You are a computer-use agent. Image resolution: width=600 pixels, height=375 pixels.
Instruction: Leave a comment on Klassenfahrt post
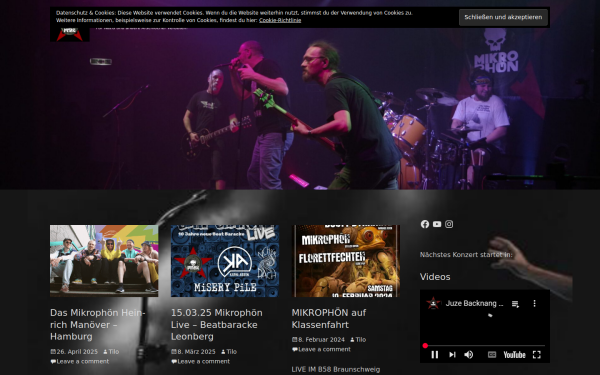coord(324,350)
